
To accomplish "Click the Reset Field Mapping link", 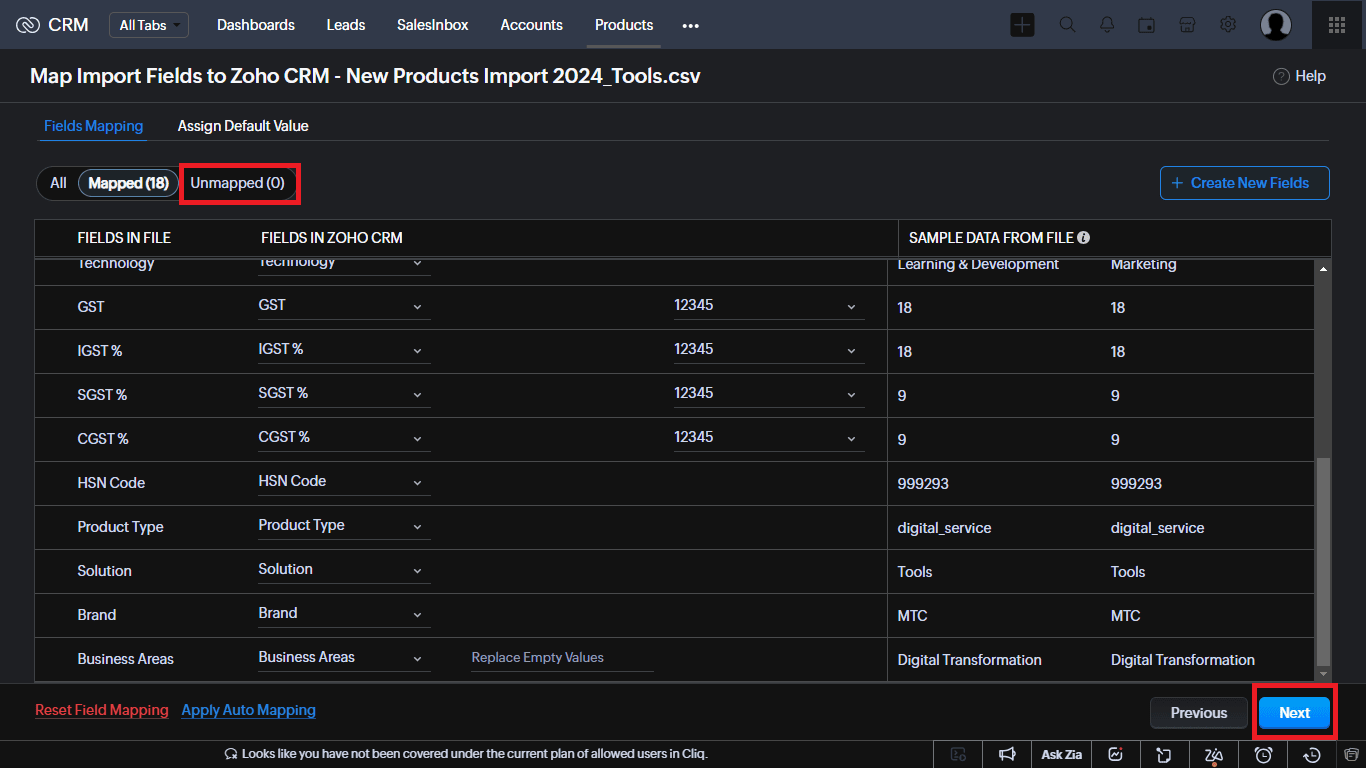I will [x=102, y=710].
